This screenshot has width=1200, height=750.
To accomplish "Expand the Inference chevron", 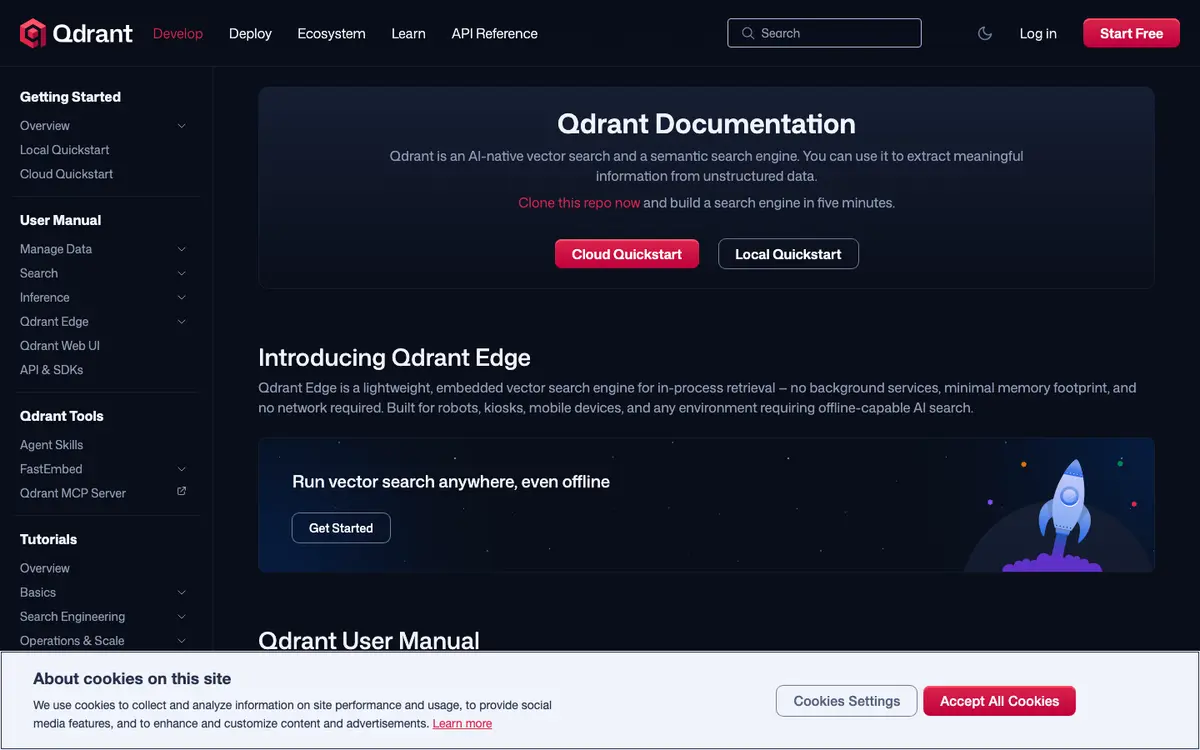I will [181, 297].
